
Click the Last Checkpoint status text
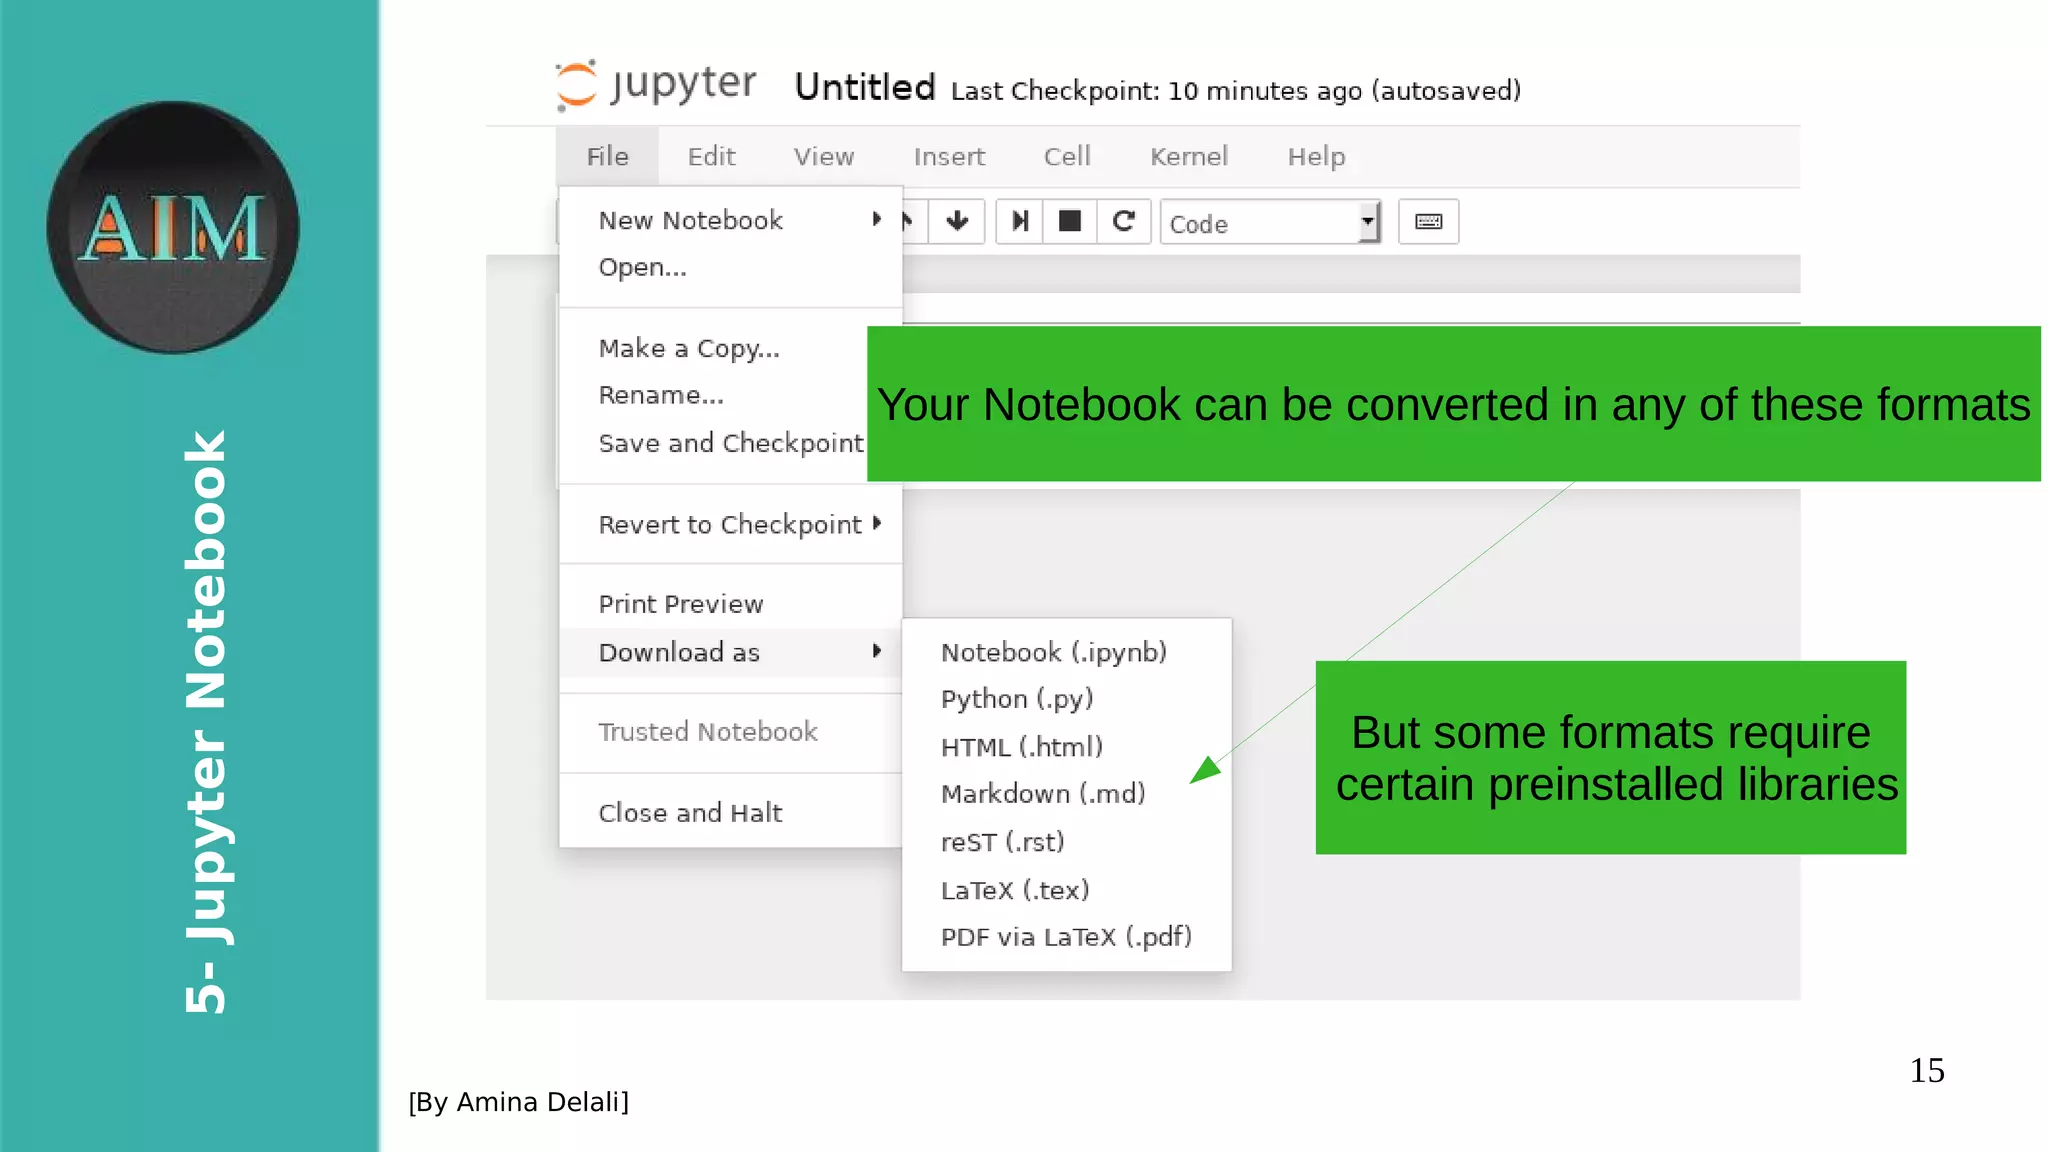(1236, 91)
